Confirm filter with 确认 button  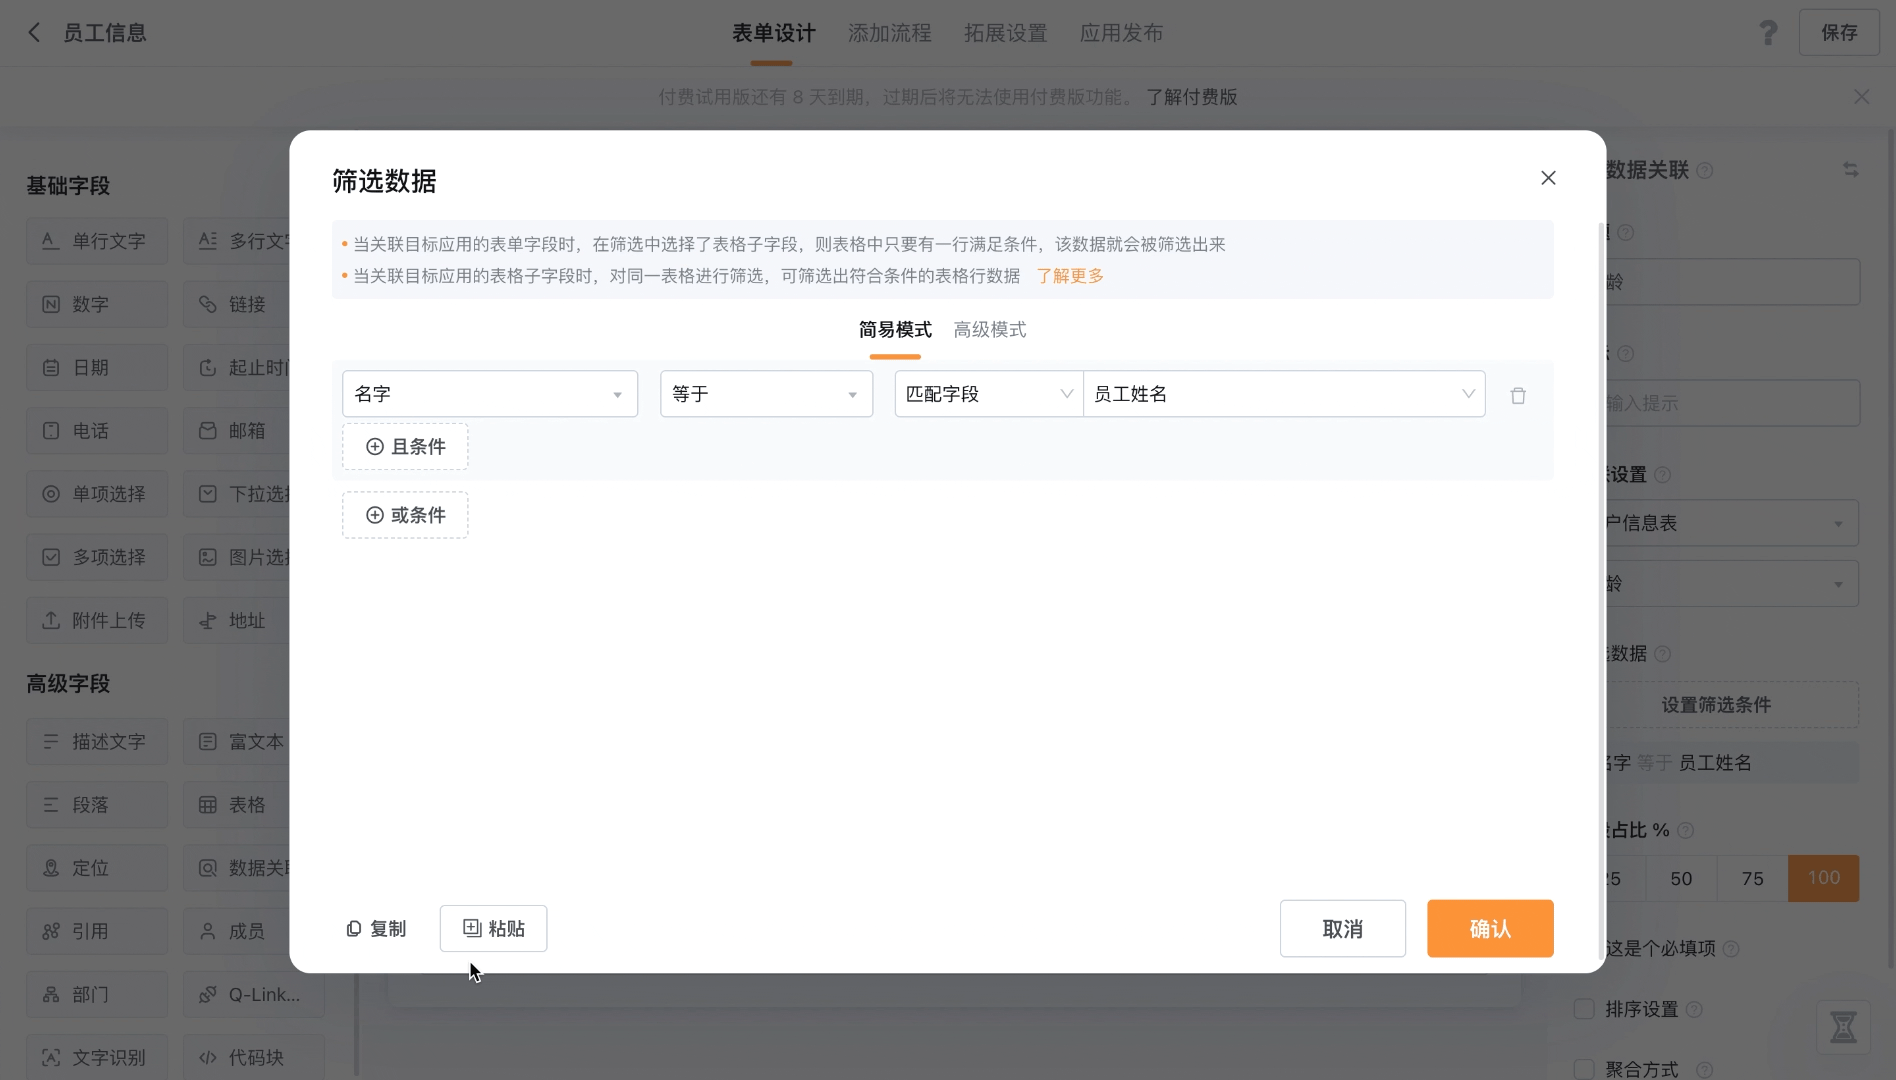point(1490,929)
